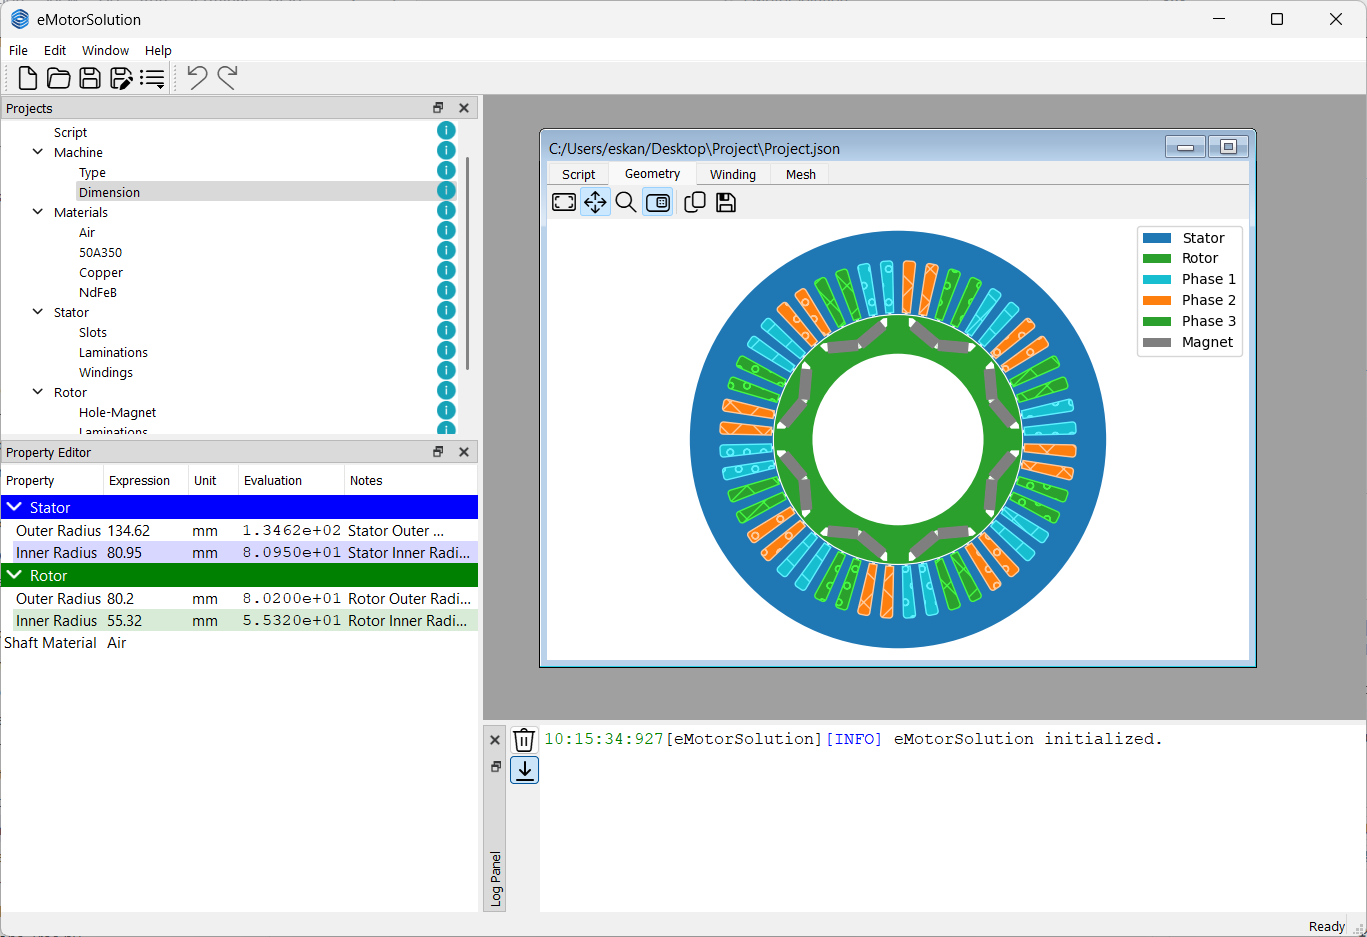The width and height of the screenshot is (1367, 937).
Task: Click the Phase 2 orange legend swatch
Action: 1159,299
